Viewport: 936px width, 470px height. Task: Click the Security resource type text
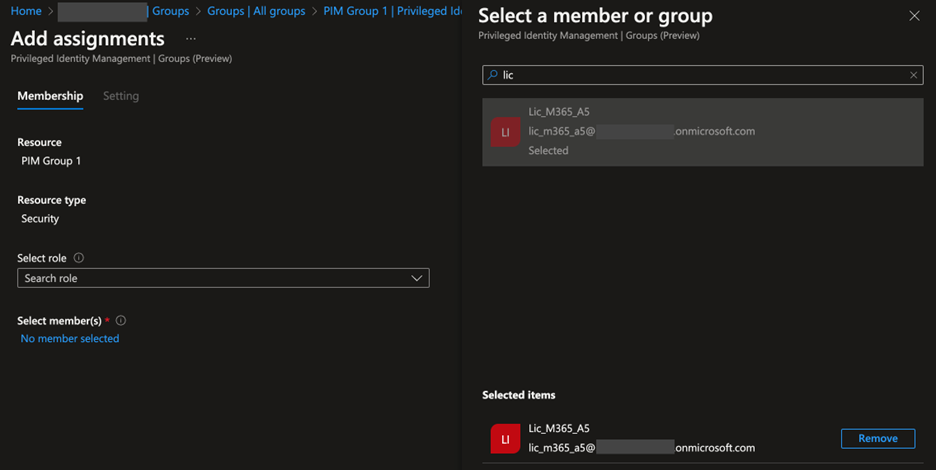pyautogui.click(x=40, y=219)
